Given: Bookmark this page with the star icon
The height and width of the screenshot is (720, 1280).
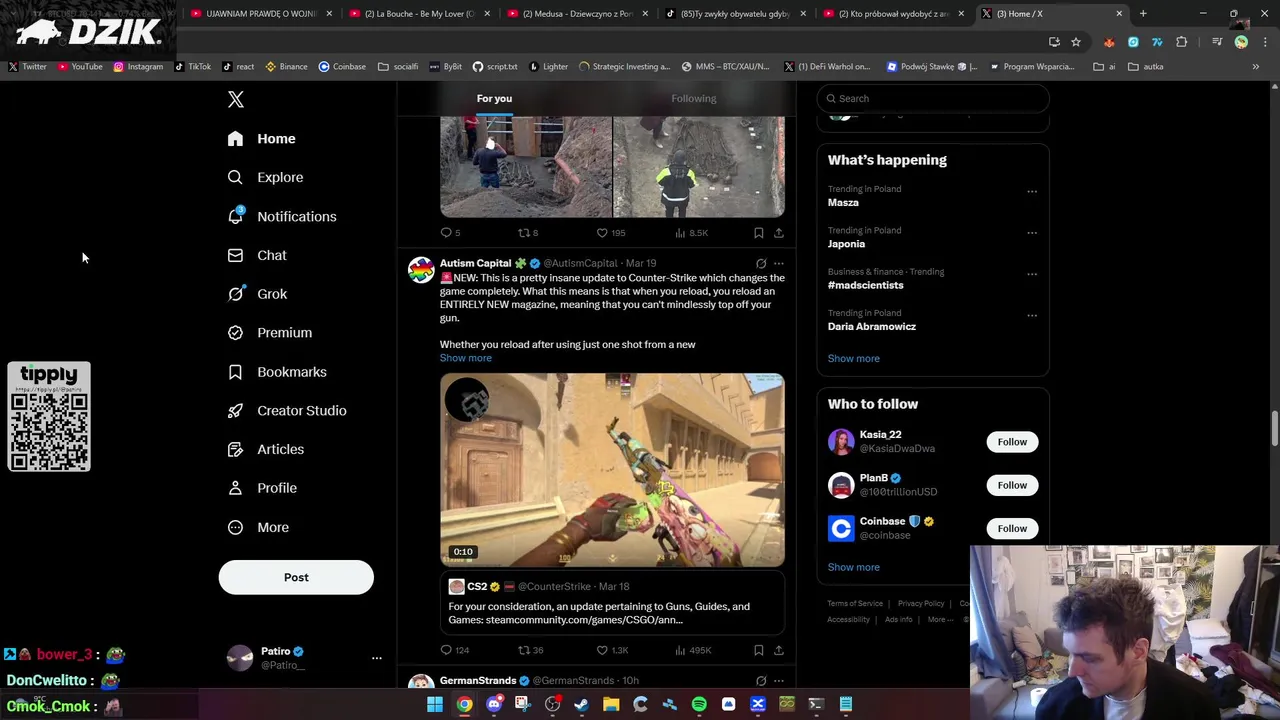Looking at the screenshot, I should [x=1076, y=42].
